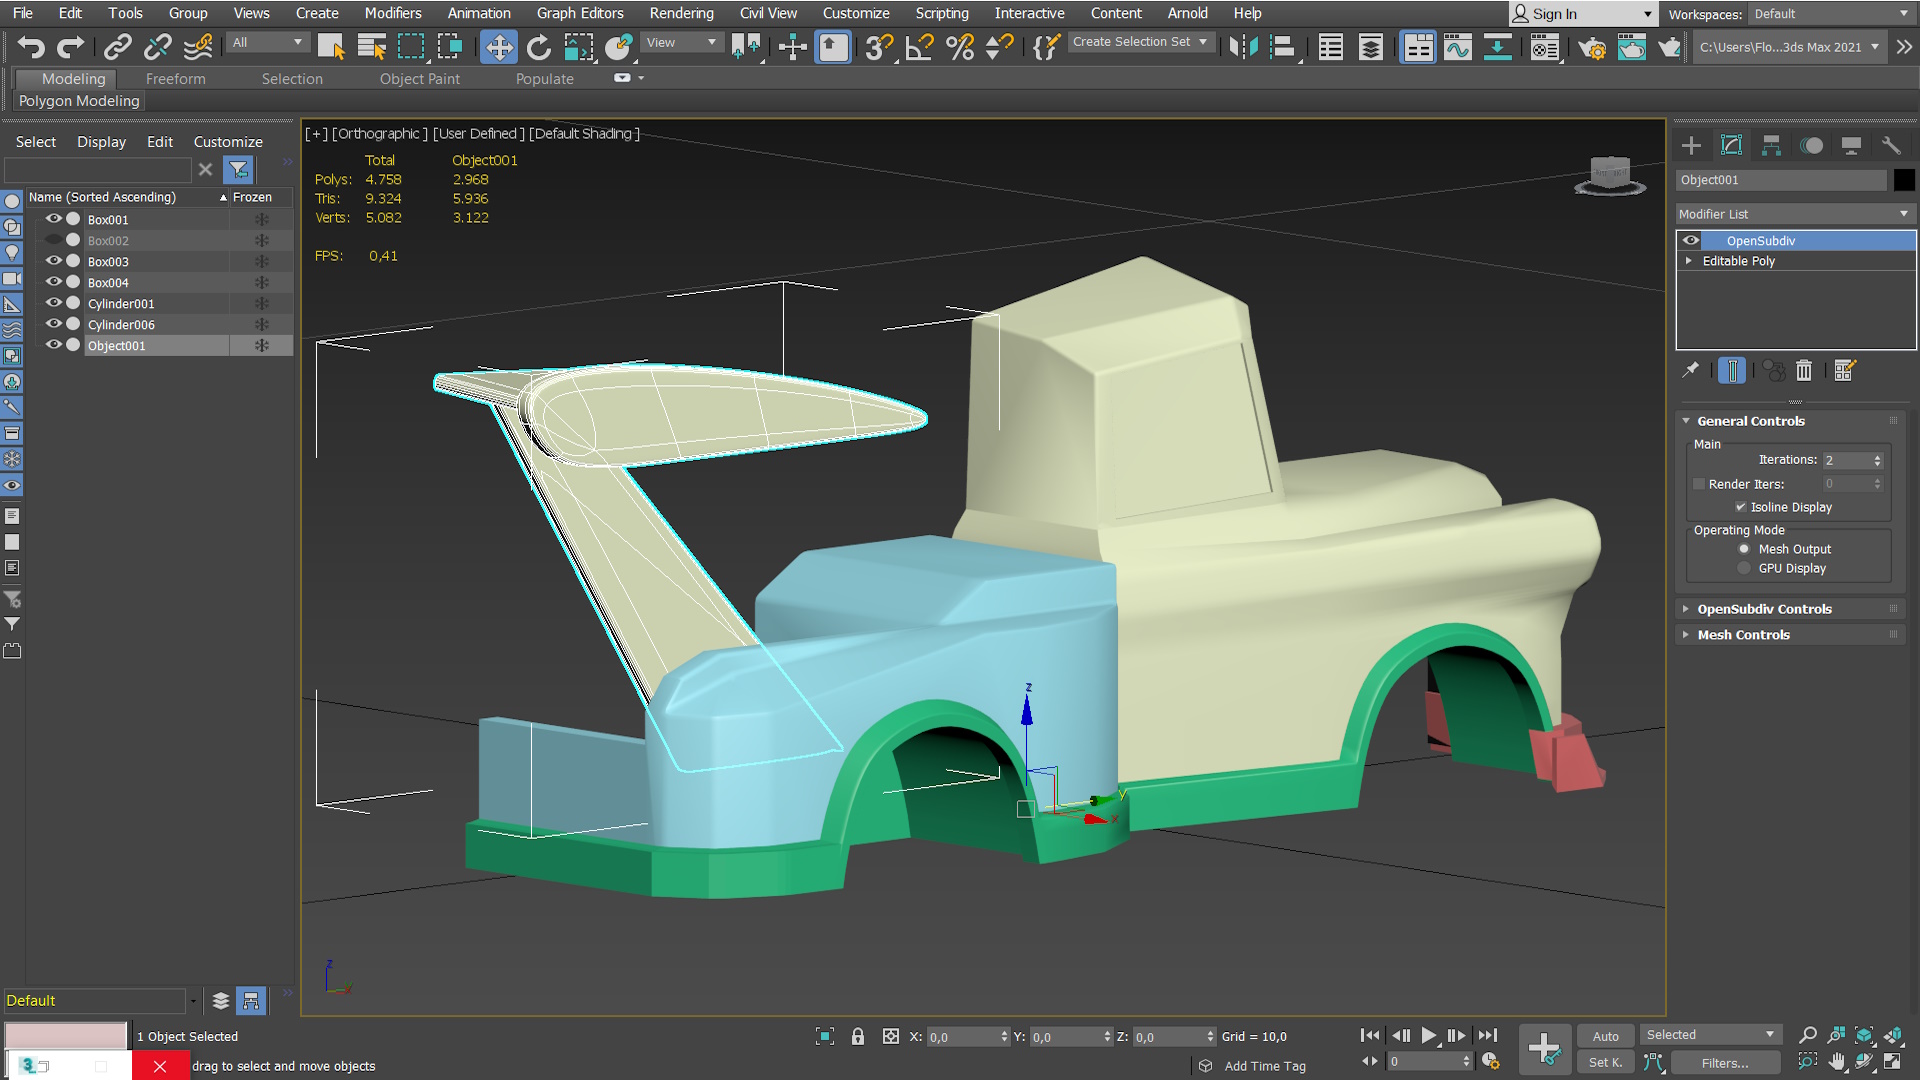The width and height of the screenshot is (1920, 1080).
Task: Toggle the Angle Snap icon
Action: pyautogui.click(x=919, y=47)
